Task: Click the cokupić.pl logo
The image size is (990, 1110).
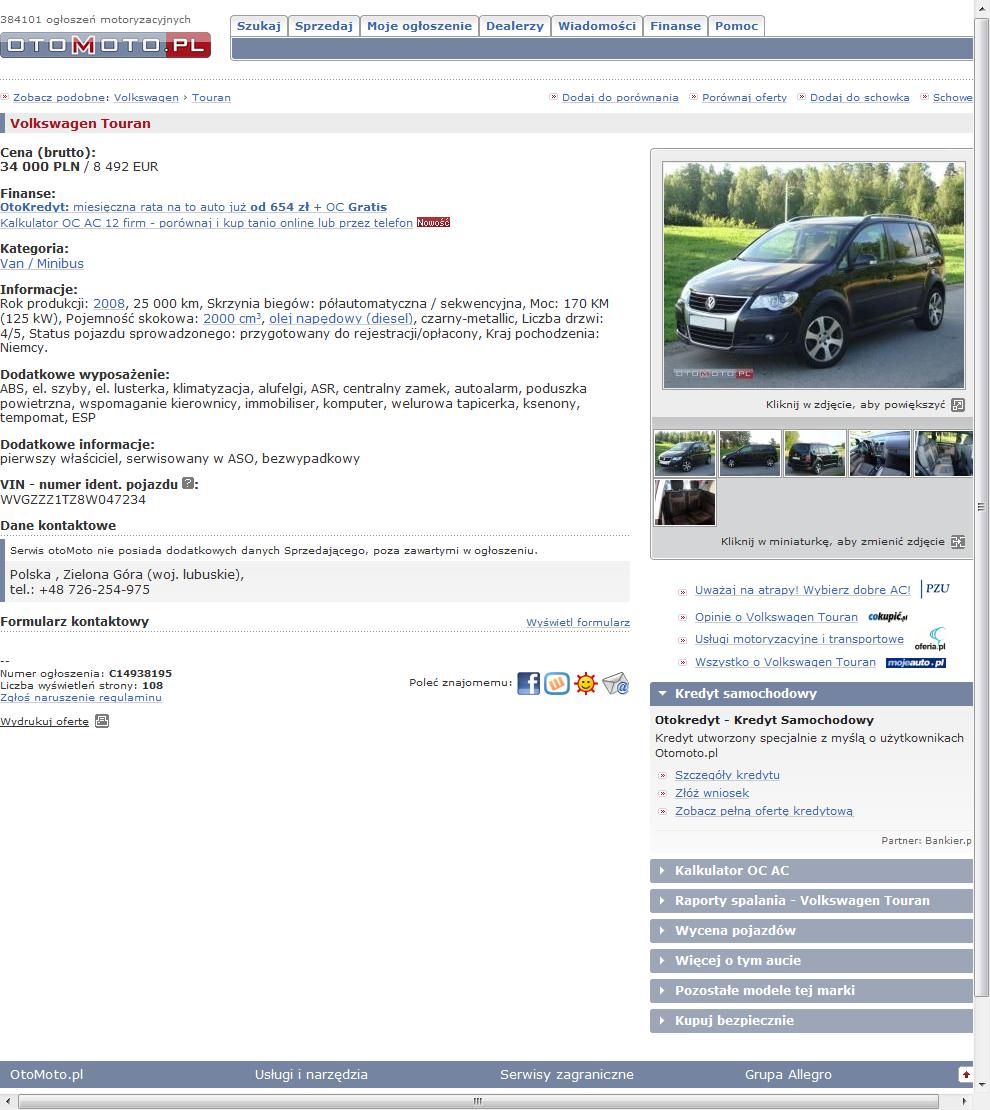Action: pos(888,617)
